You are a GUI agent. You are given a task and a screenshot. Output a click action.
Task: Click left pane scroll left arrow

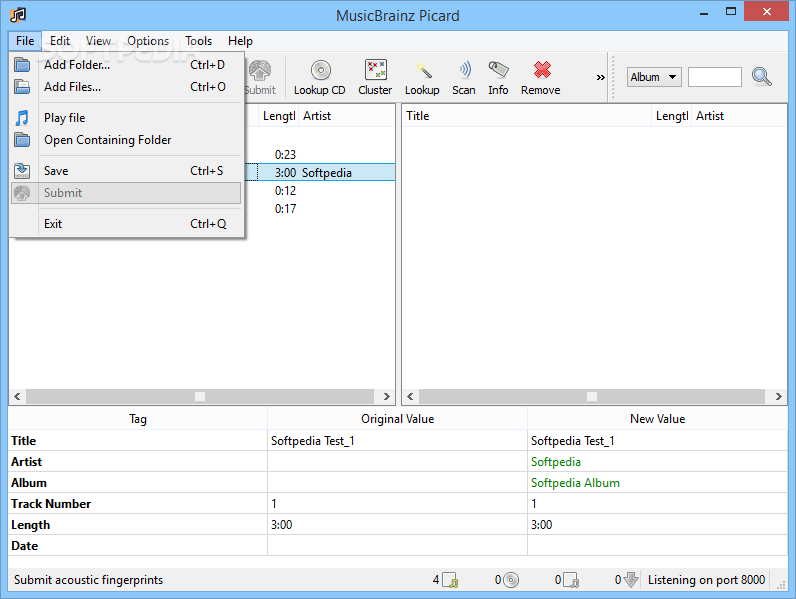(x=17, y=396)
